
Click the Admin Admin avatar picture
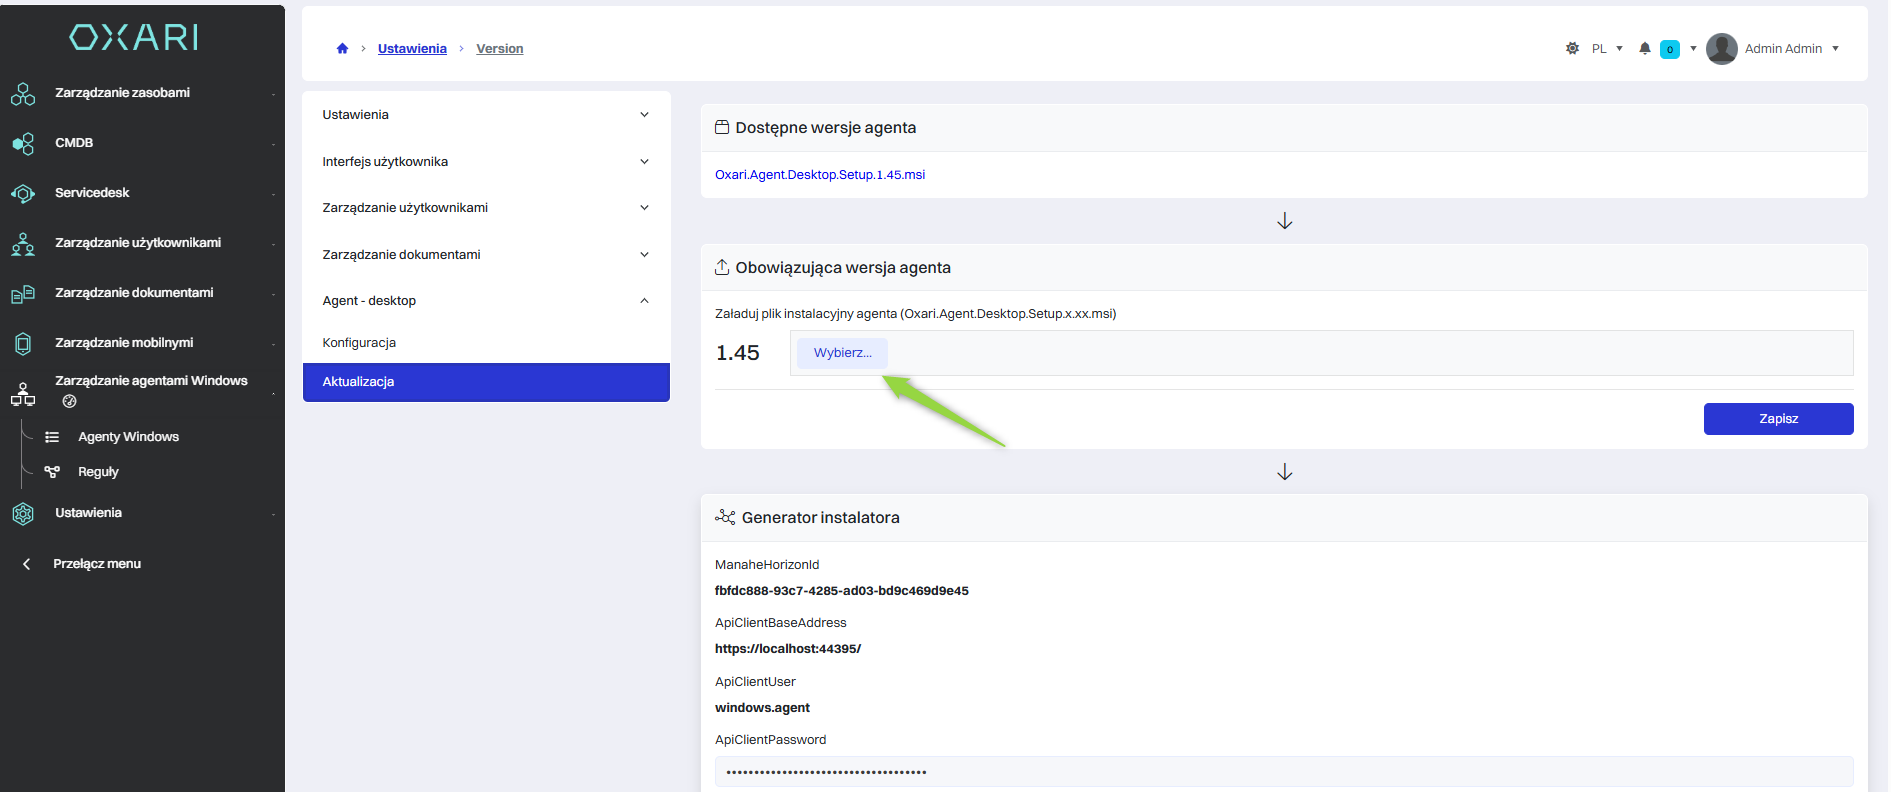[x=1722, y=48]
